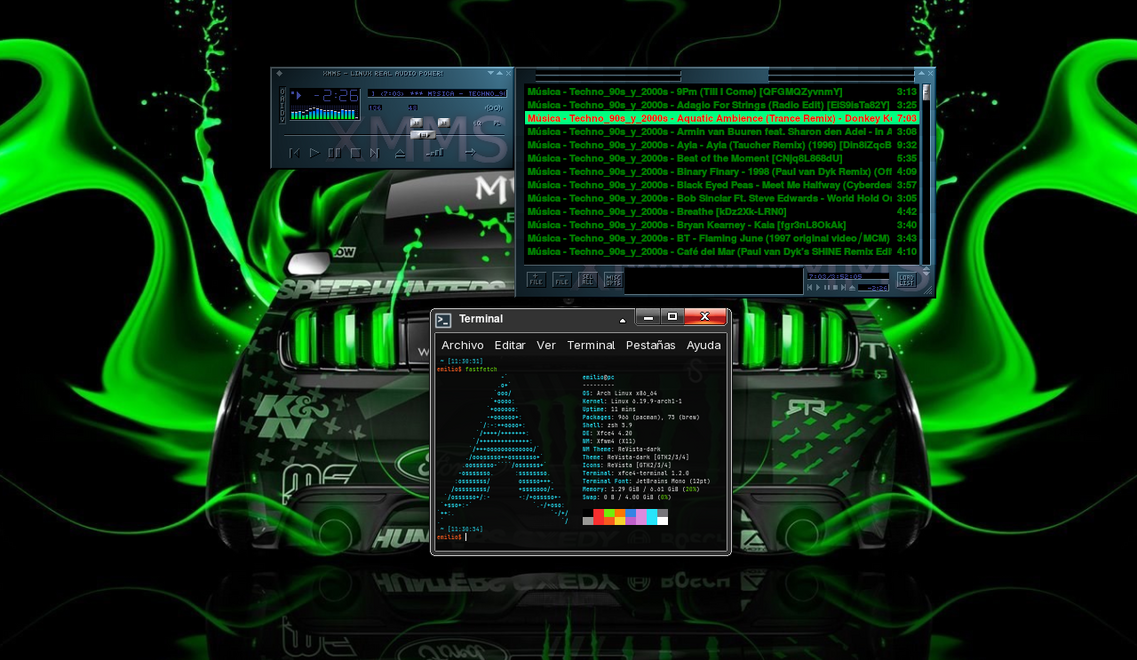
Task: Click the previous track button in XMMS
Action: 294,153
